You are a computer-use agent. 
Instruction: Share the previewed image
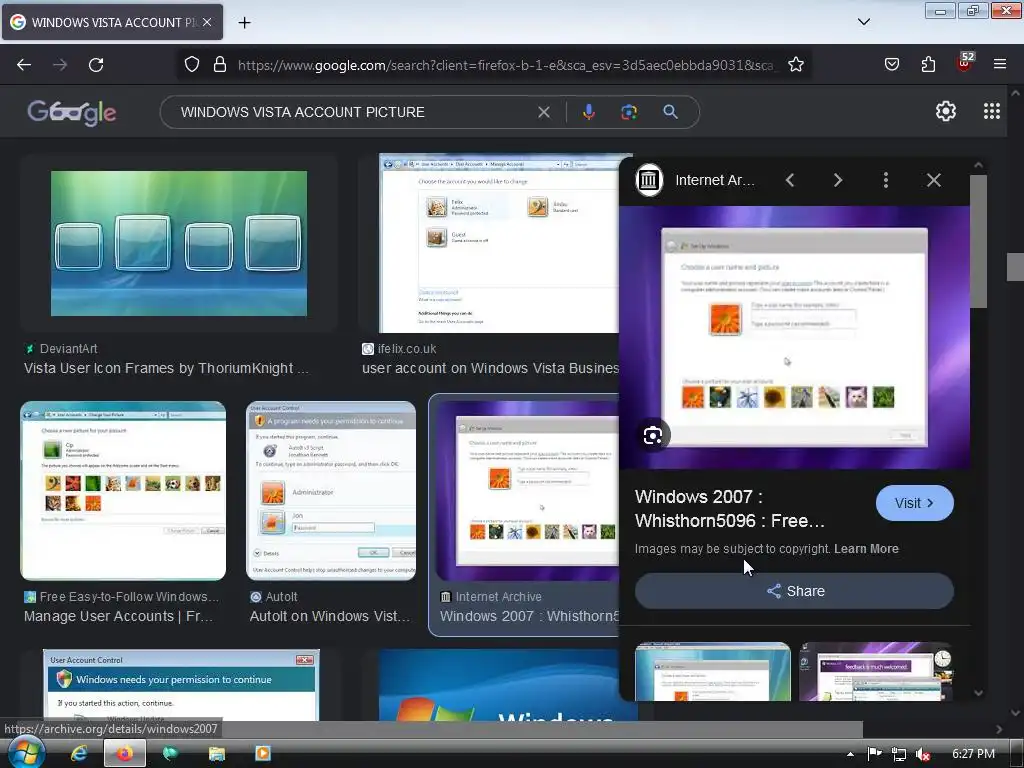(794, 591)
